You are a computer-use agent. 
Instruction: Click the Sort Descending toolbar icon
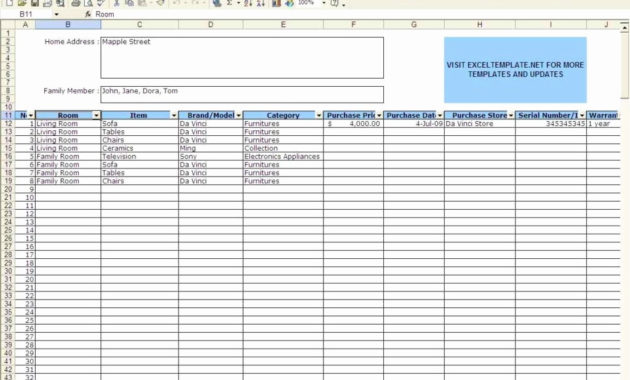pyautogui.click(x=261, y=3)
